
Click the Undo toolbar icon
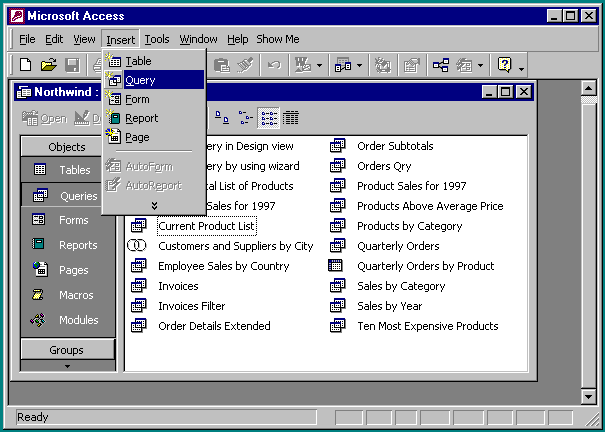pos(274,65)
